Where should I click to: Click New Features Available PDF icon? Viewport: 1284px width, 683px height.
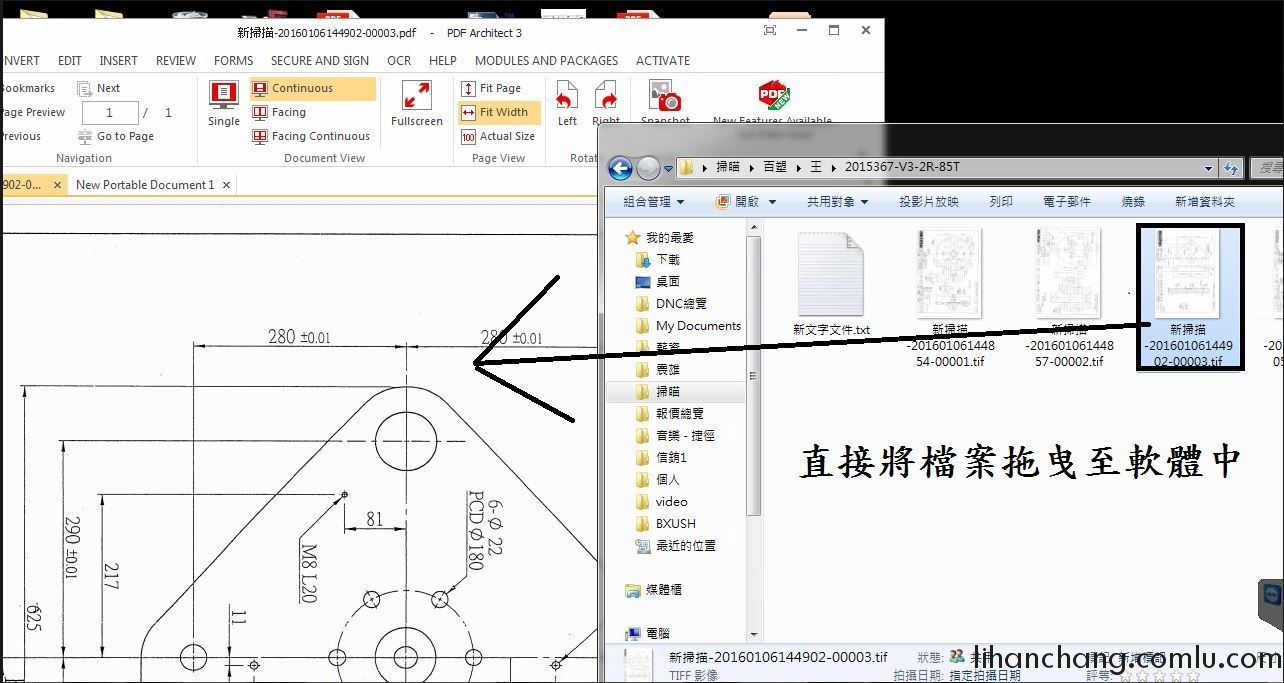point(773,97)
